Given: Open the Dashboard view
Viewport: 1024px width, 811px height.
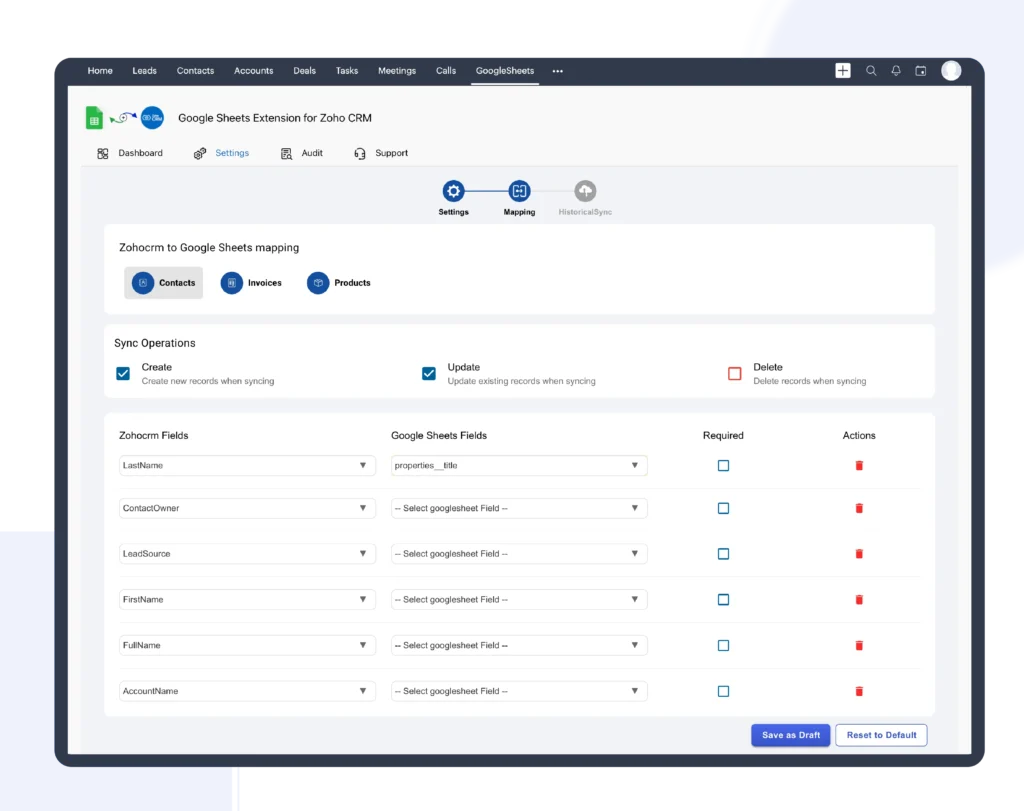Looking at the screenshot, I should pyautogui.click(x=132, y=153).
